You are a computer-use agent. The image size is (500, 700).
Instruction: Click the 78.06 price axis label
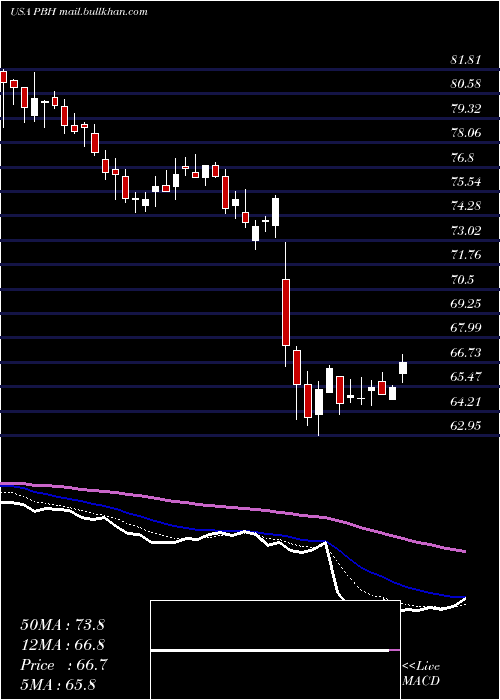pos(466,133)
